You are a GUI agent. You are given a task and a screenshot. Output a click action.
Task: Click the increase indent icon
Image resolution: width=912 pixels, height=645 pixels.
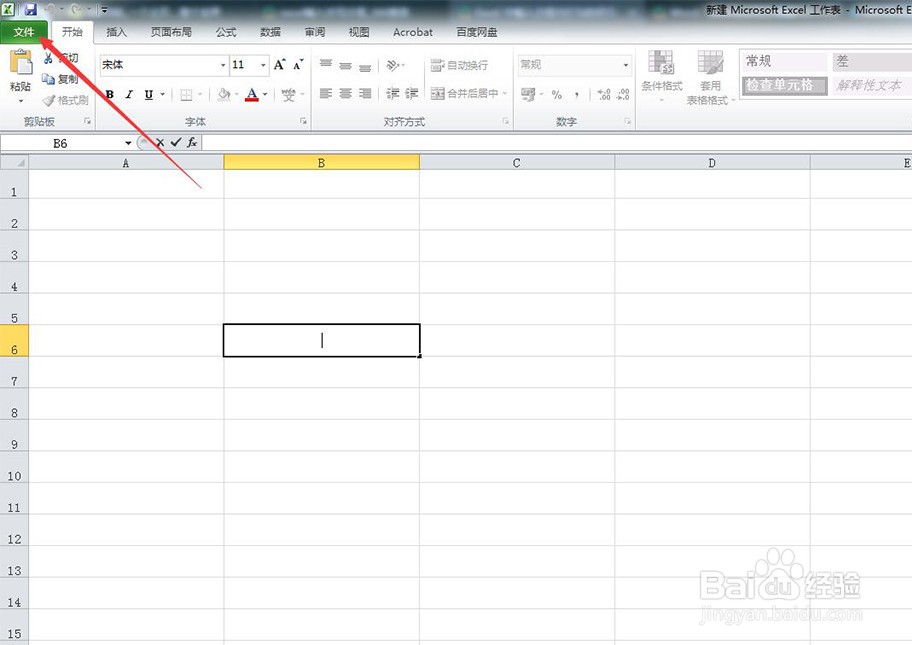click(x=412, y=94)
